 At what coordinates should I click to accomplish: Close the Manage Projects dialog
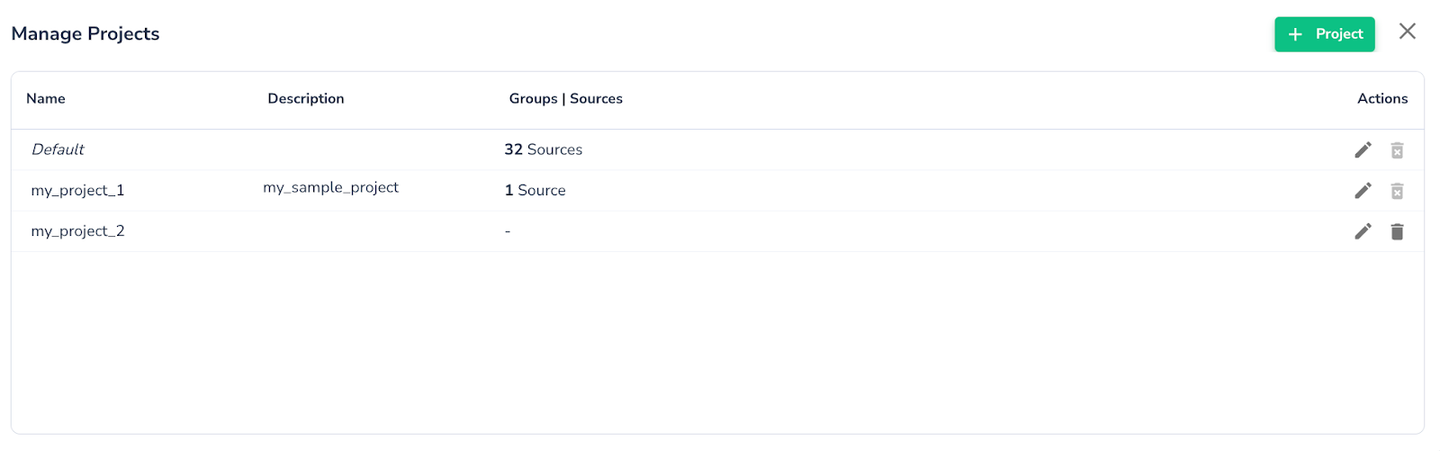(x=1407, y=31)
